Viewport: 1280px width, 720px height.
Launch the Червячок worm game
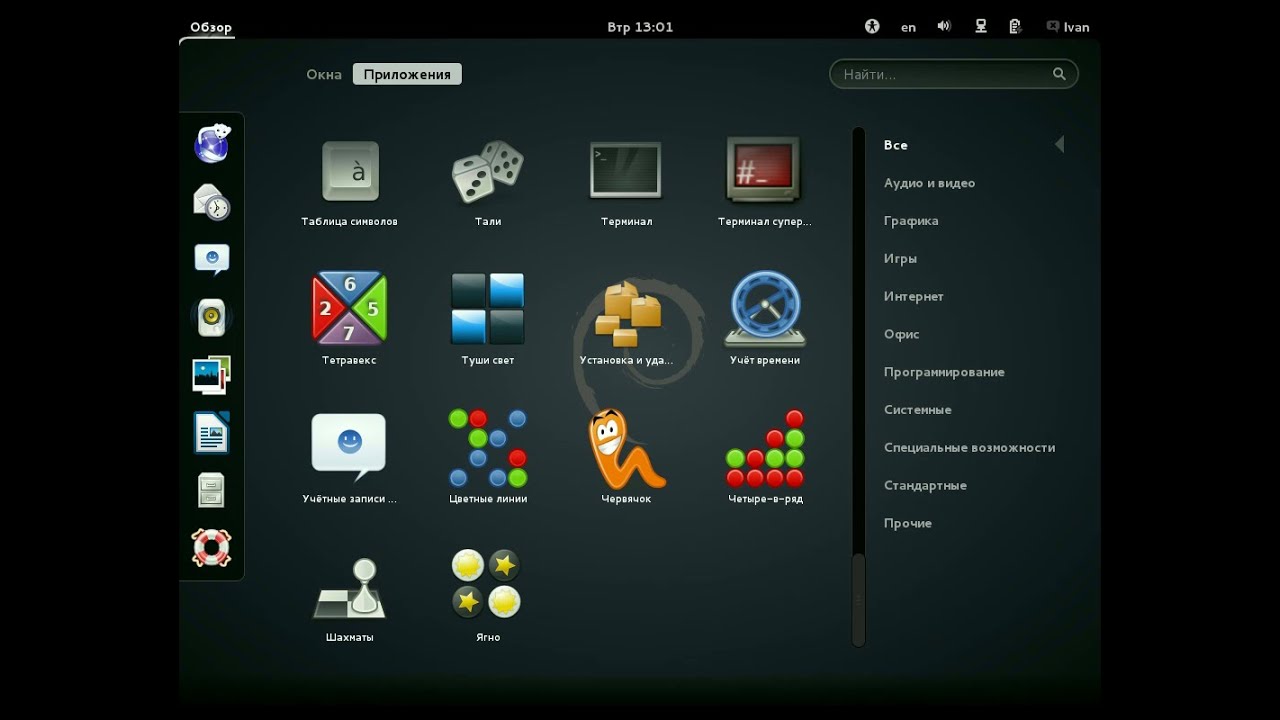pyautogui.click(x=626, y=458)
